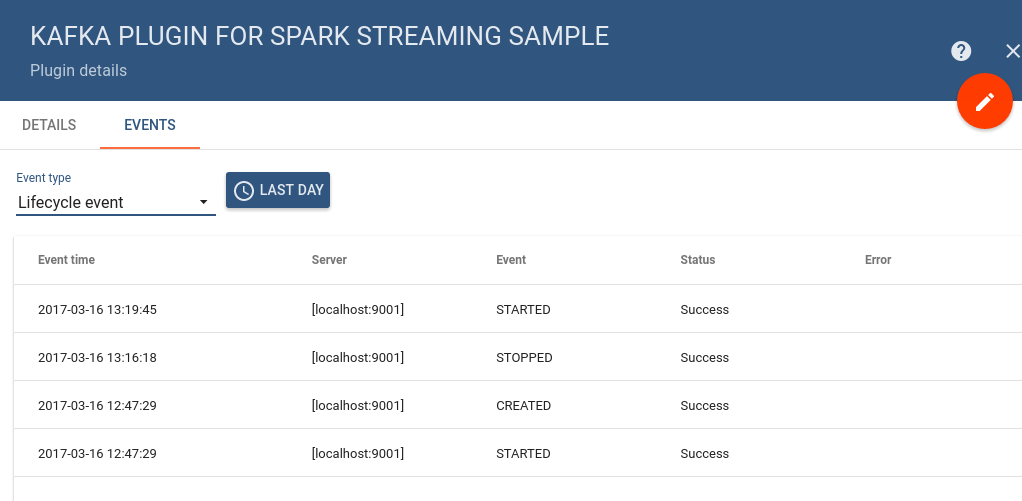Click Success status of the STOPPED event
Image resolution: width=1022 pixels, height=501 pixels.
[x=705, y=358]
